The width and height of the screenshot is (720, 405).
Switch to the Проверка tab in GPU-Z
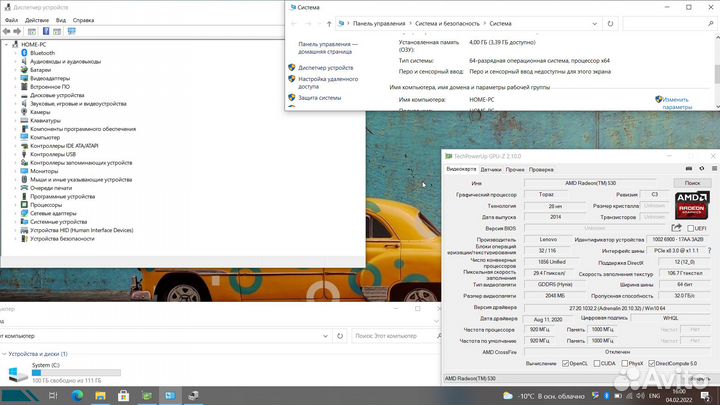[541, 169]
